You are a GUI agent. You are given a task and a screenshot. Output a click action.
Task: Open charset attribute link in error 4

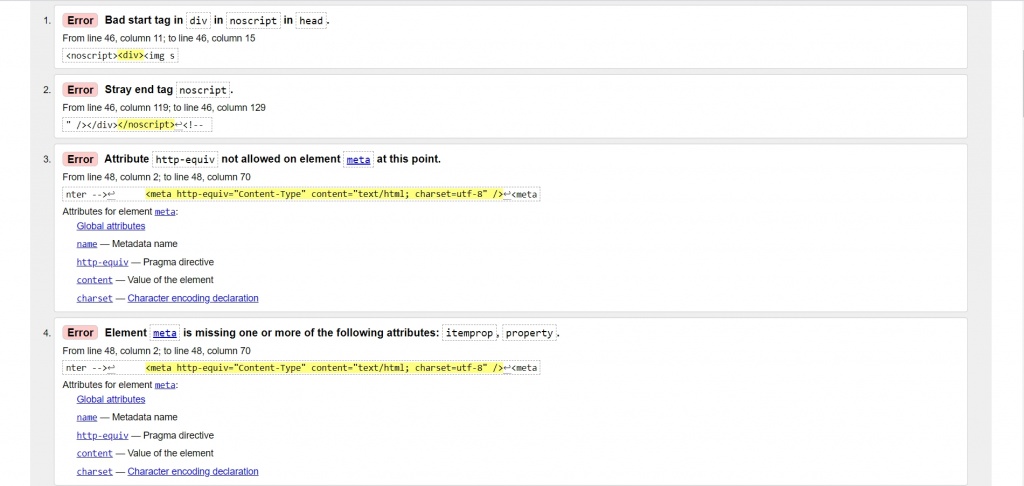[x=94, y=471]
